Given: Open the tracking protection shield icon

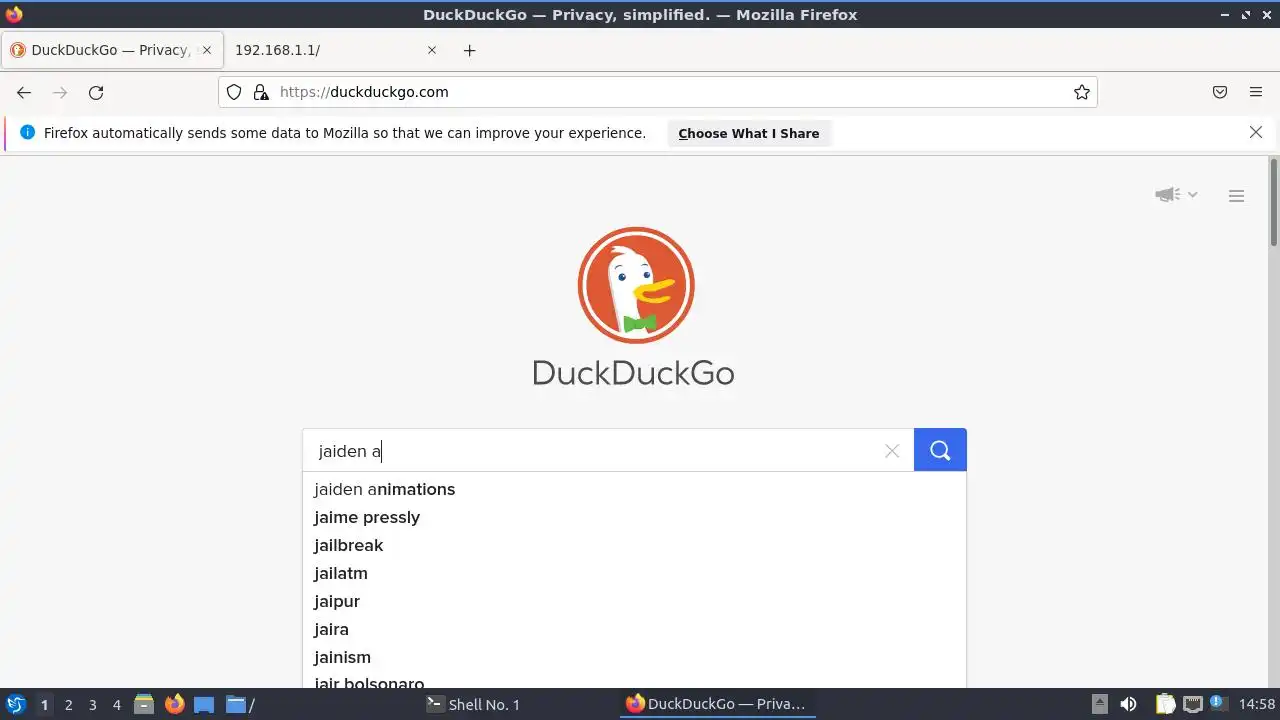Looking at the screenshot, I should (234, 92).
